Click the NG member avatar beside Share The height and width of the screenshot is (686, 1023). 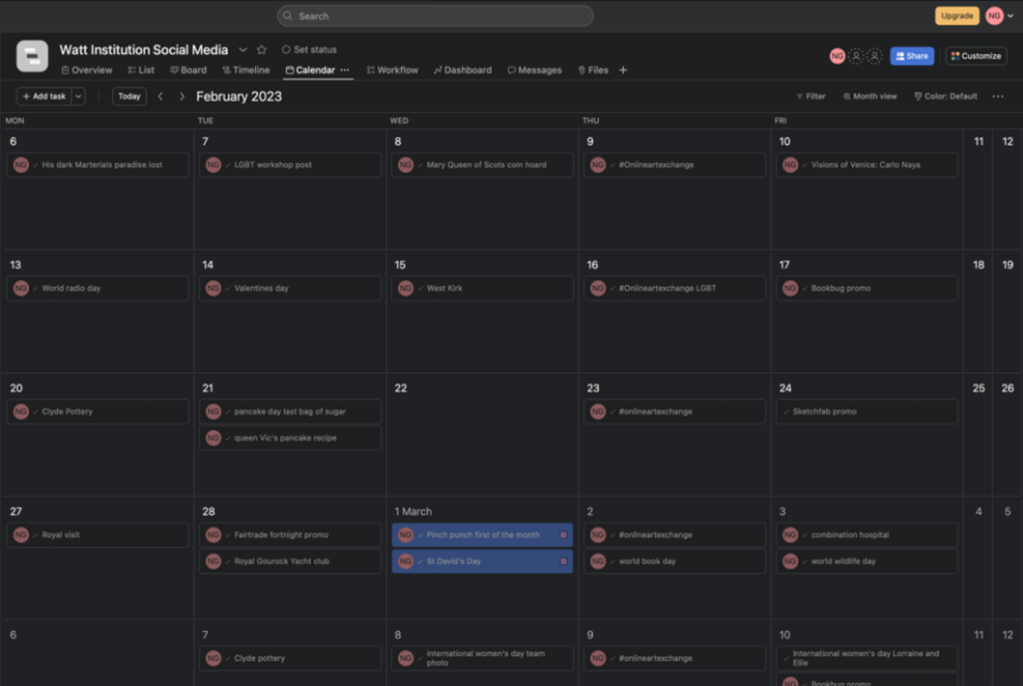[837, 56]
